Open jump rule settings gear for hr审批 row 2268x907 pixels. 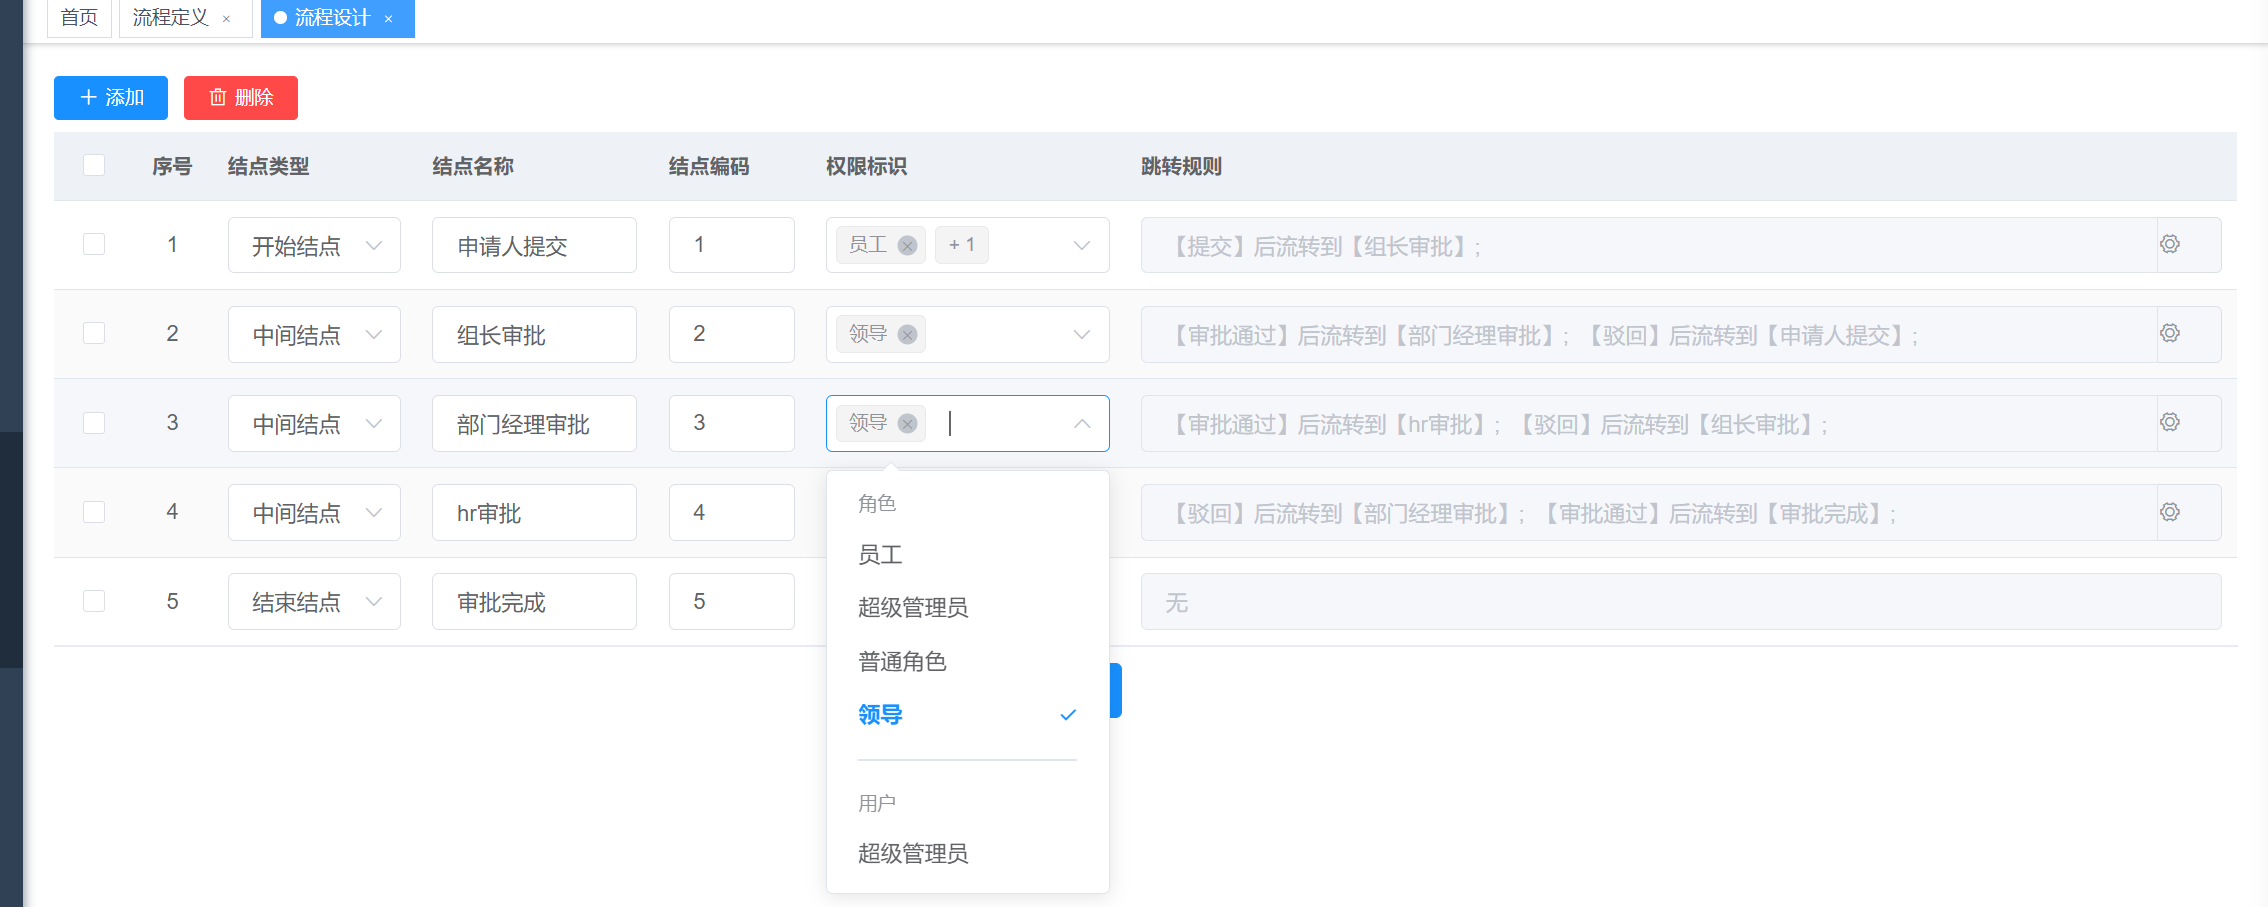2169,512
